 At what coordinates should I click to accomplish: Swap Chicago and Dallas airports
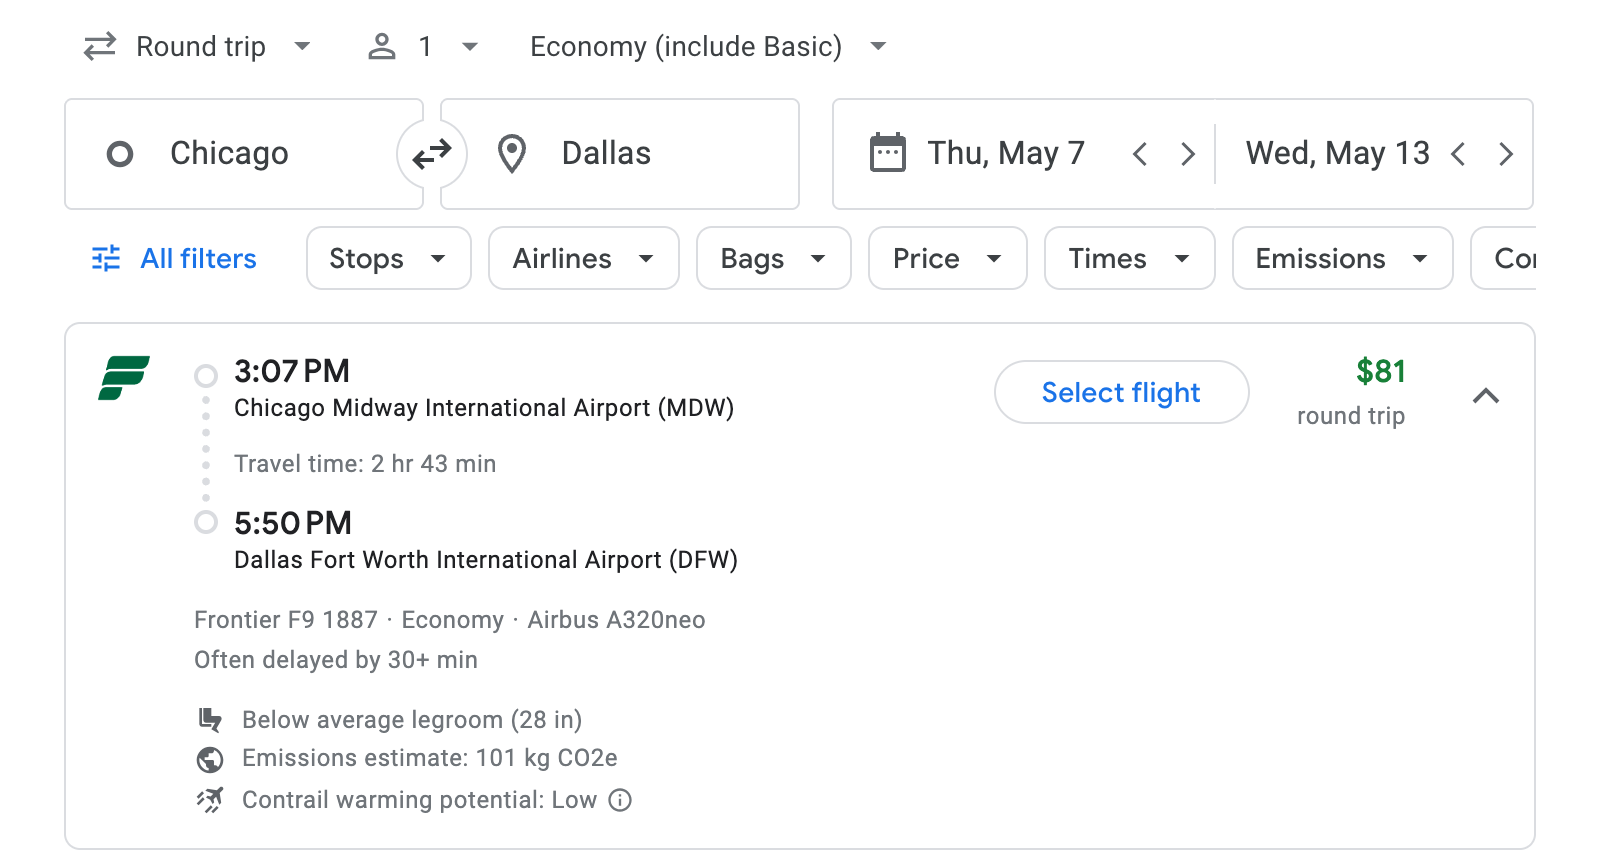(431, 154)
